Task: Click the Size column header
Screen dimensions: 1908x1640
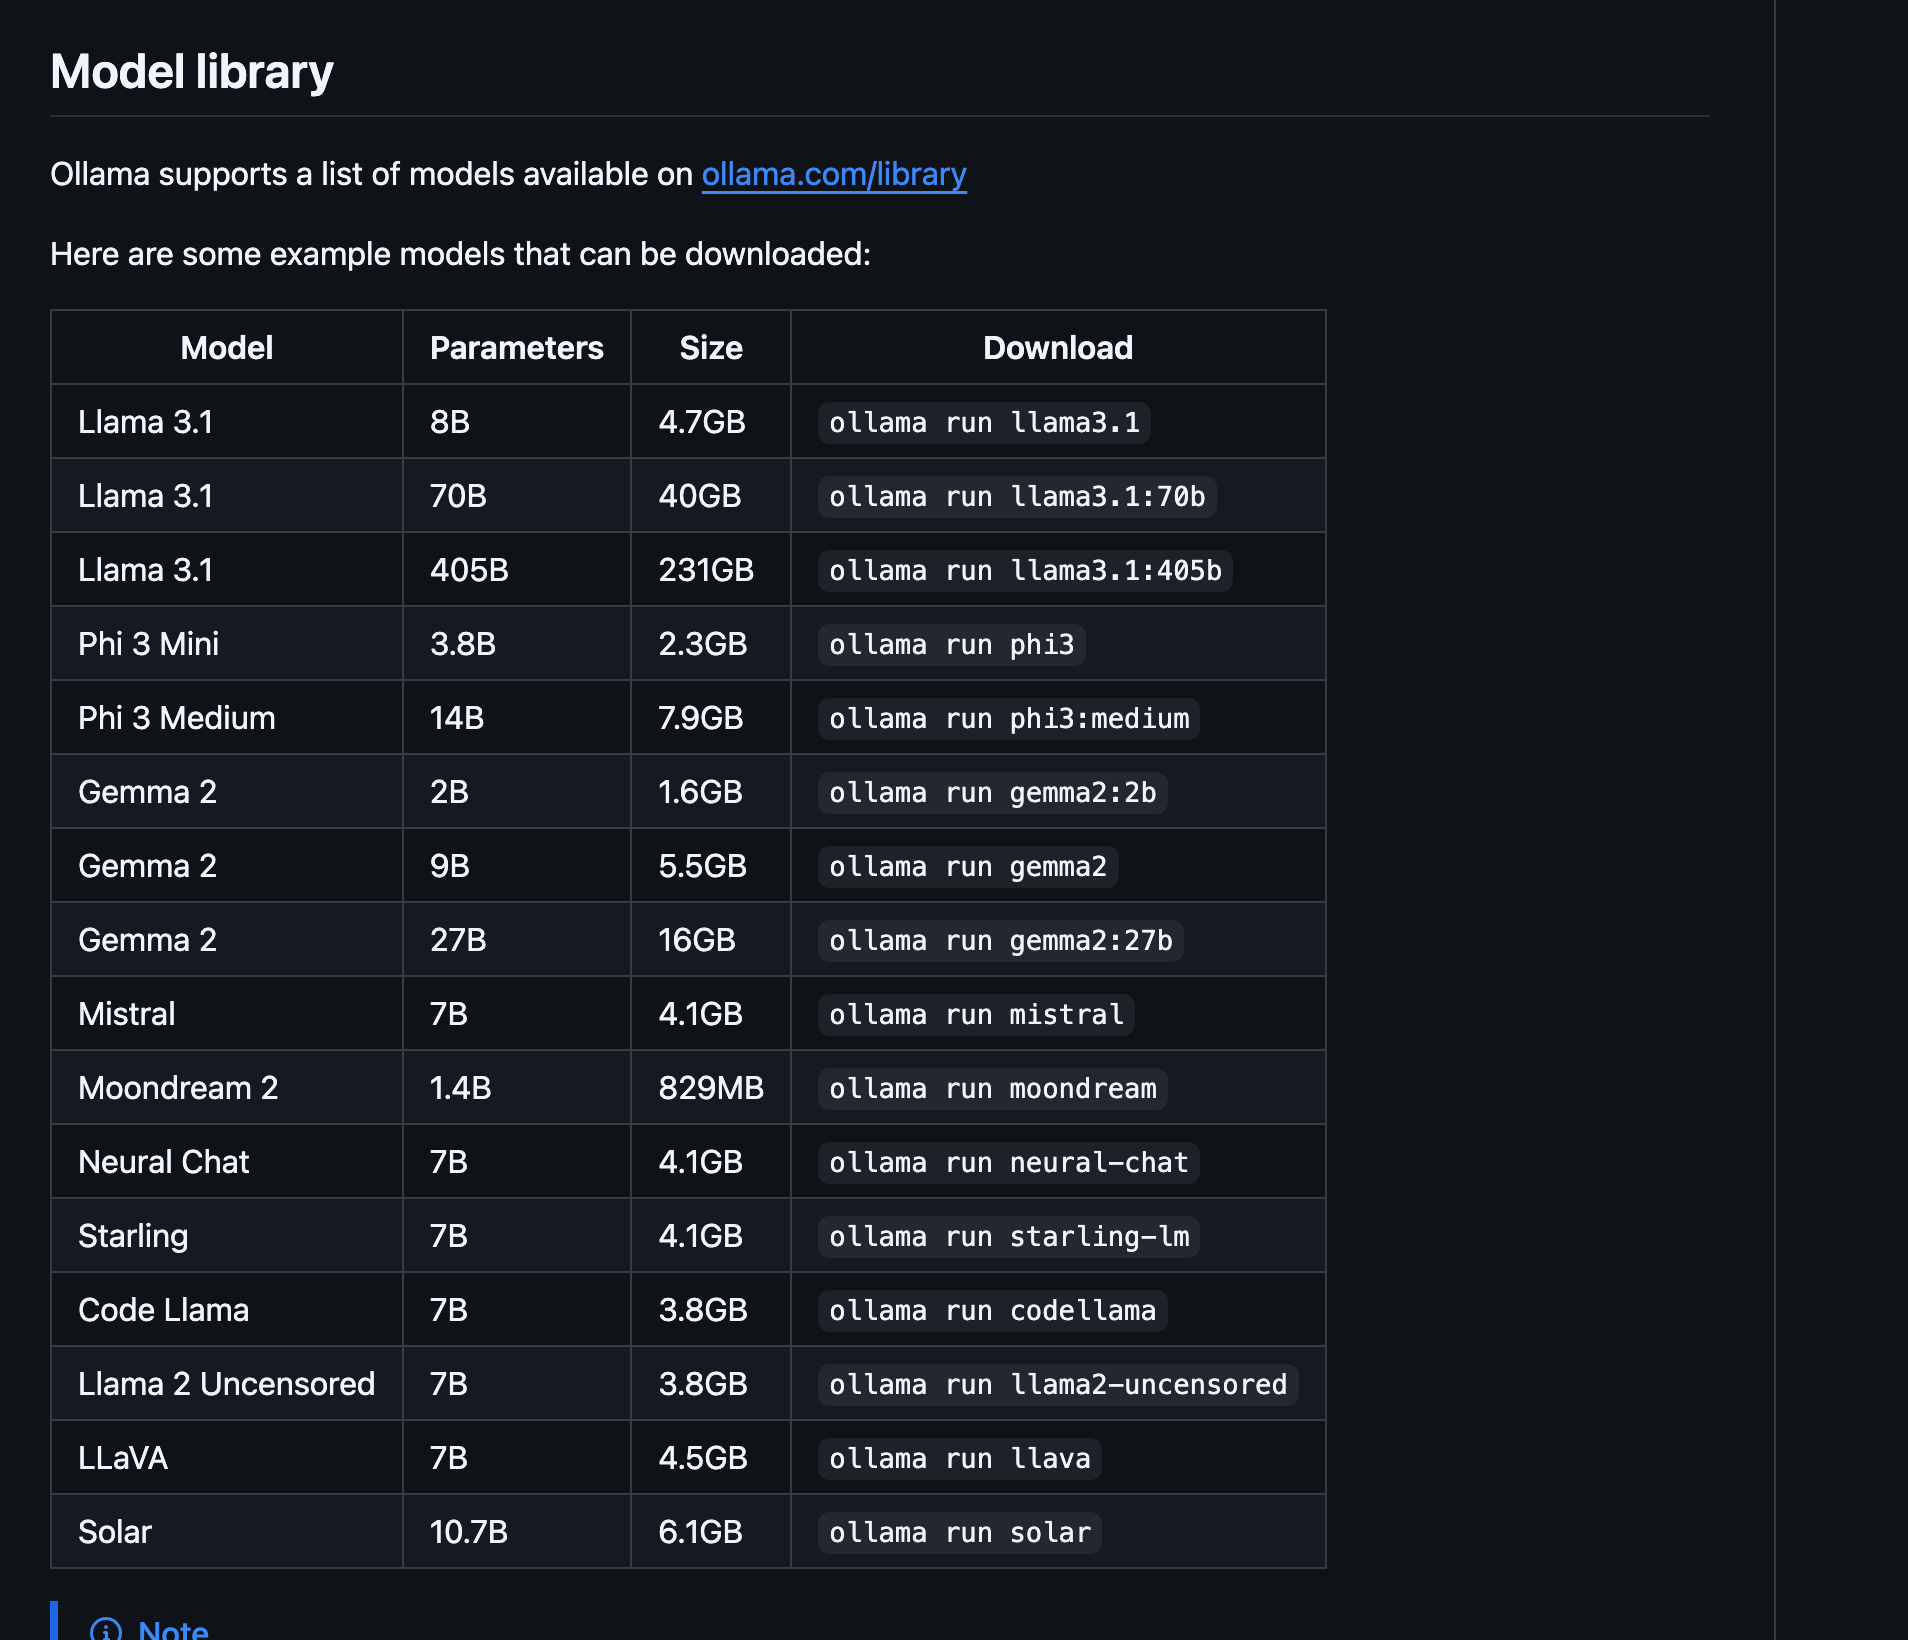Action: click(711, 348)
